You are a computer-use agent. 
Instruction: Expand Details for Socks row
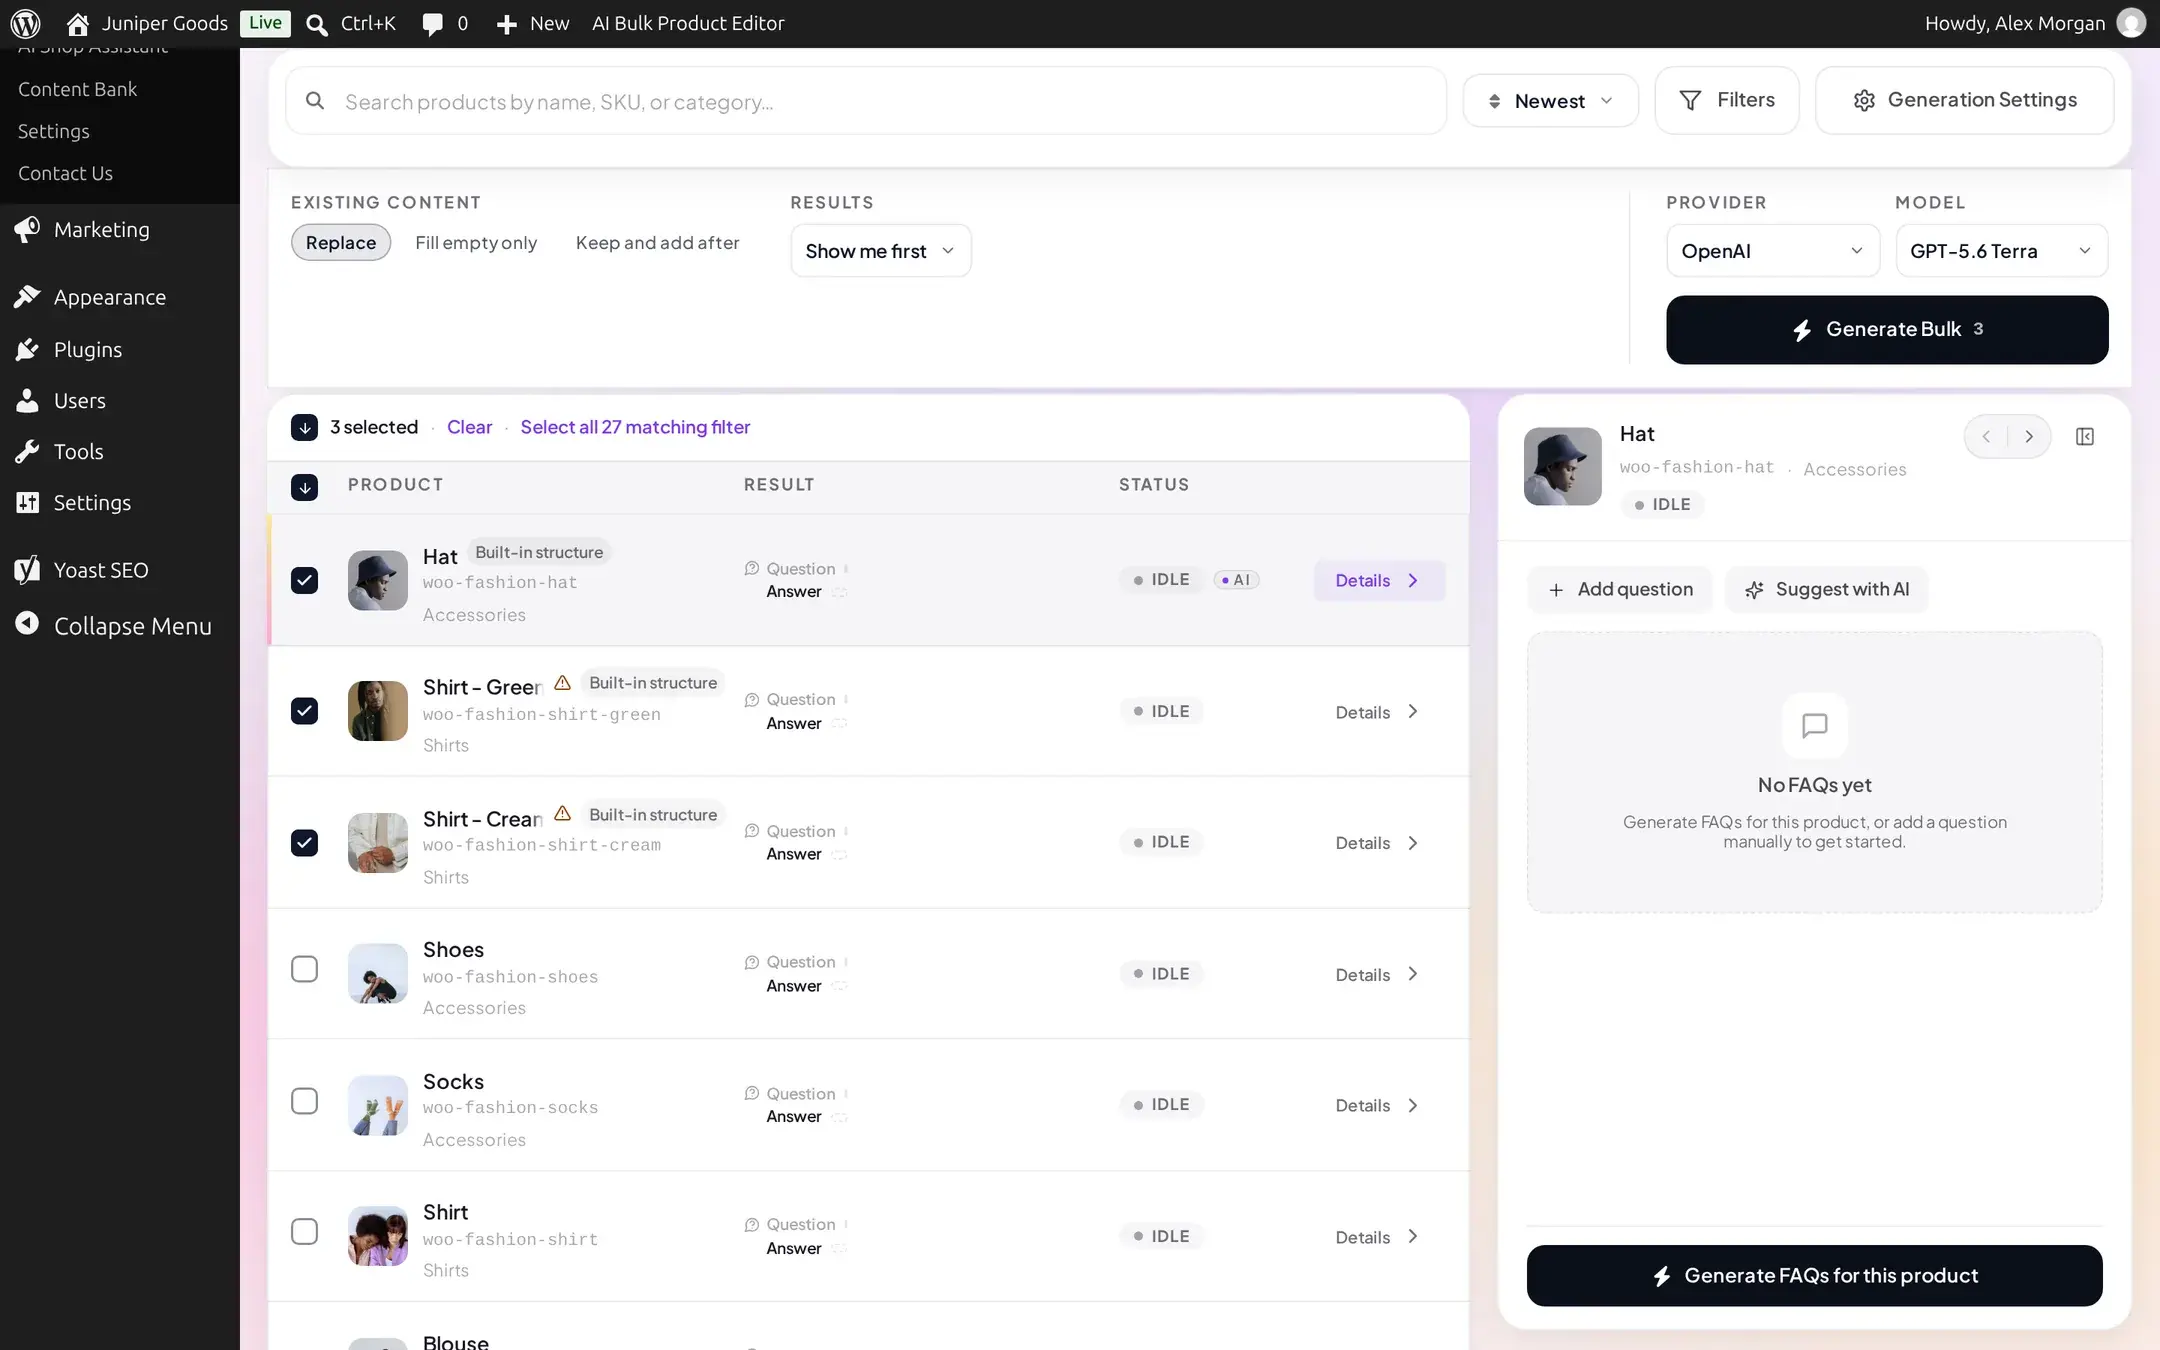(x=1377, y=1105)
